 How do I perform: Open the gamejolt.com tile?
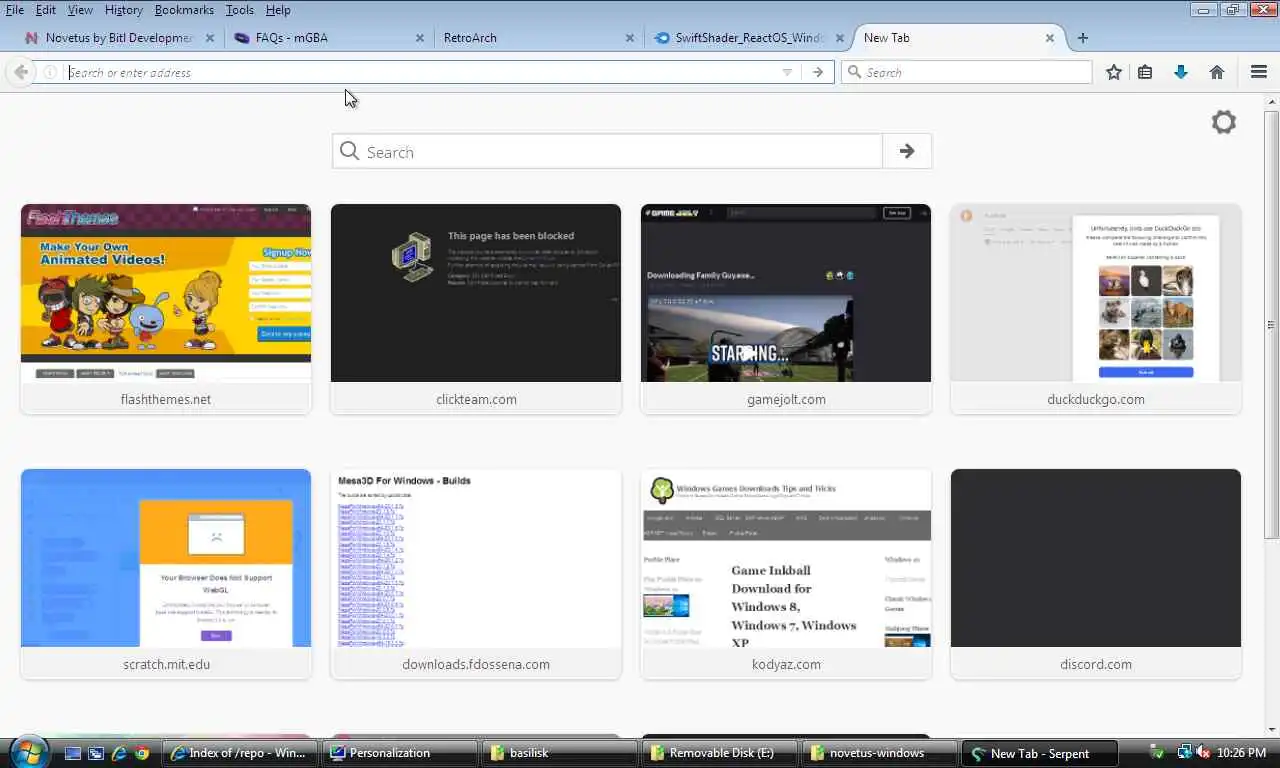click(x=786, y=309)
